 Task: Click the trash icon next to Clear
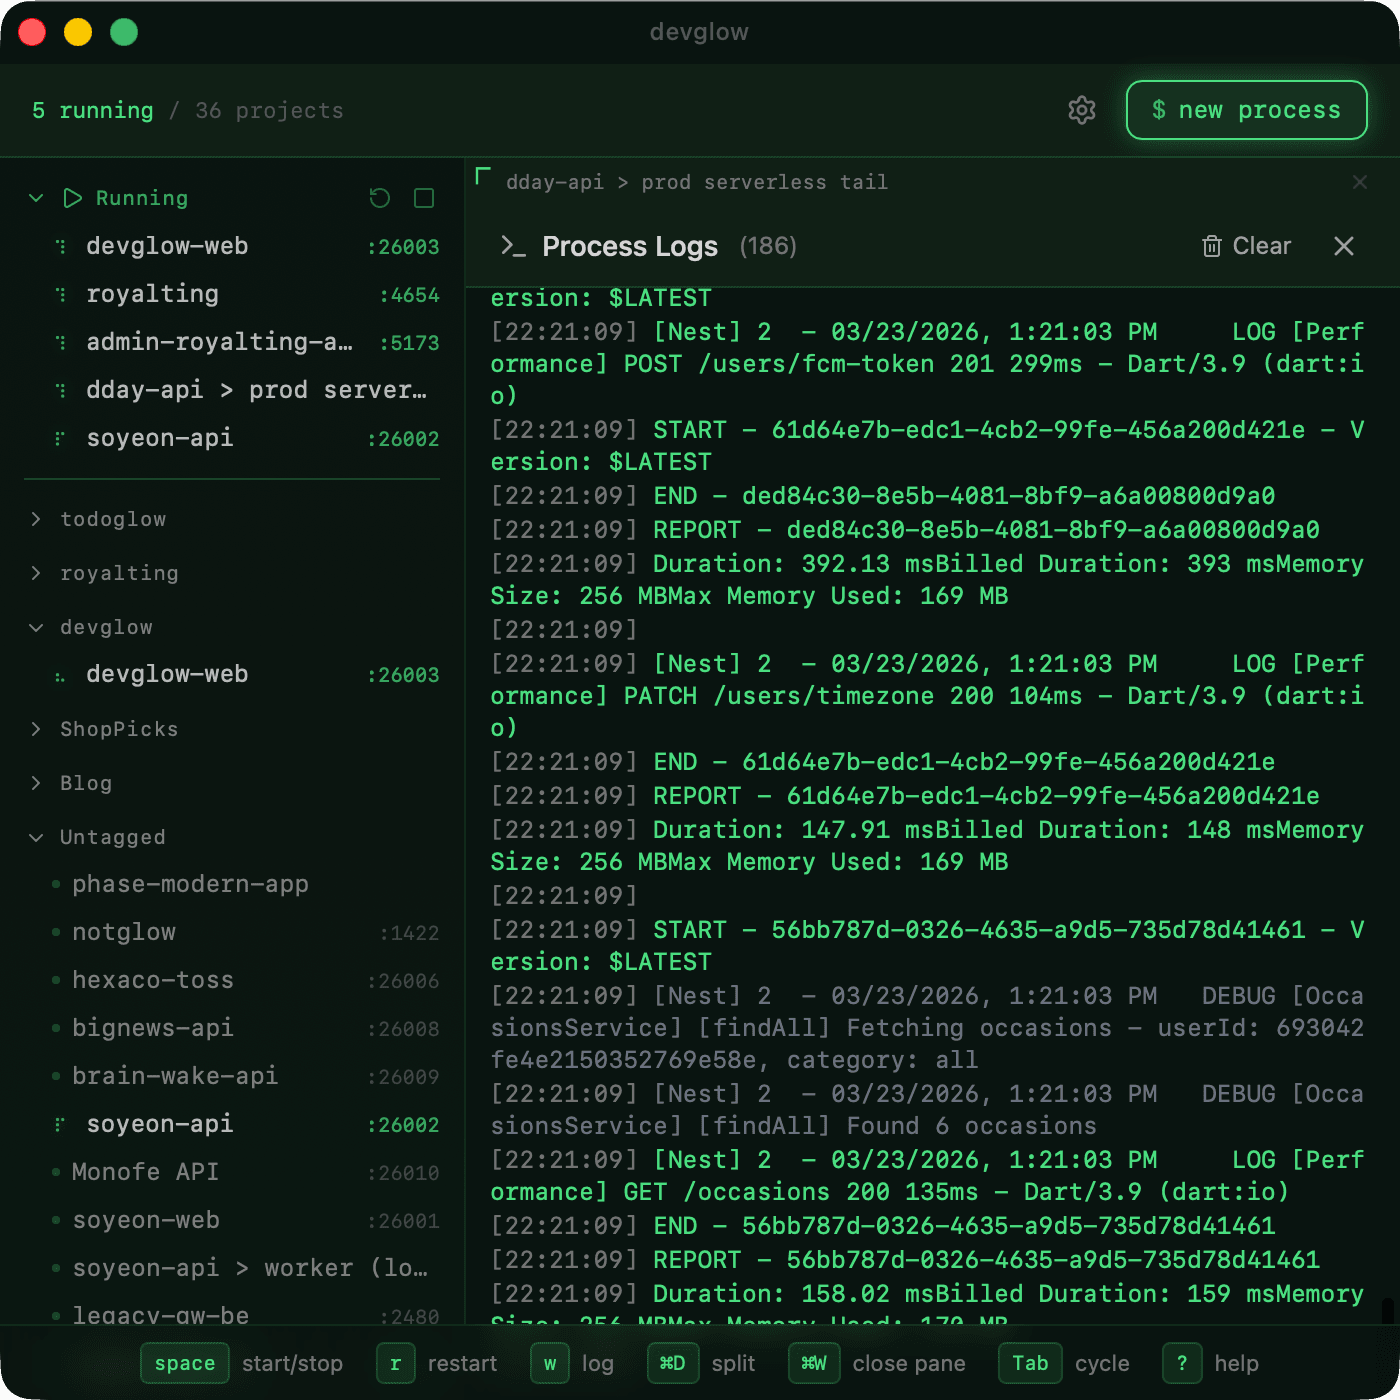pyautogui.click(x=1213, y=246)
